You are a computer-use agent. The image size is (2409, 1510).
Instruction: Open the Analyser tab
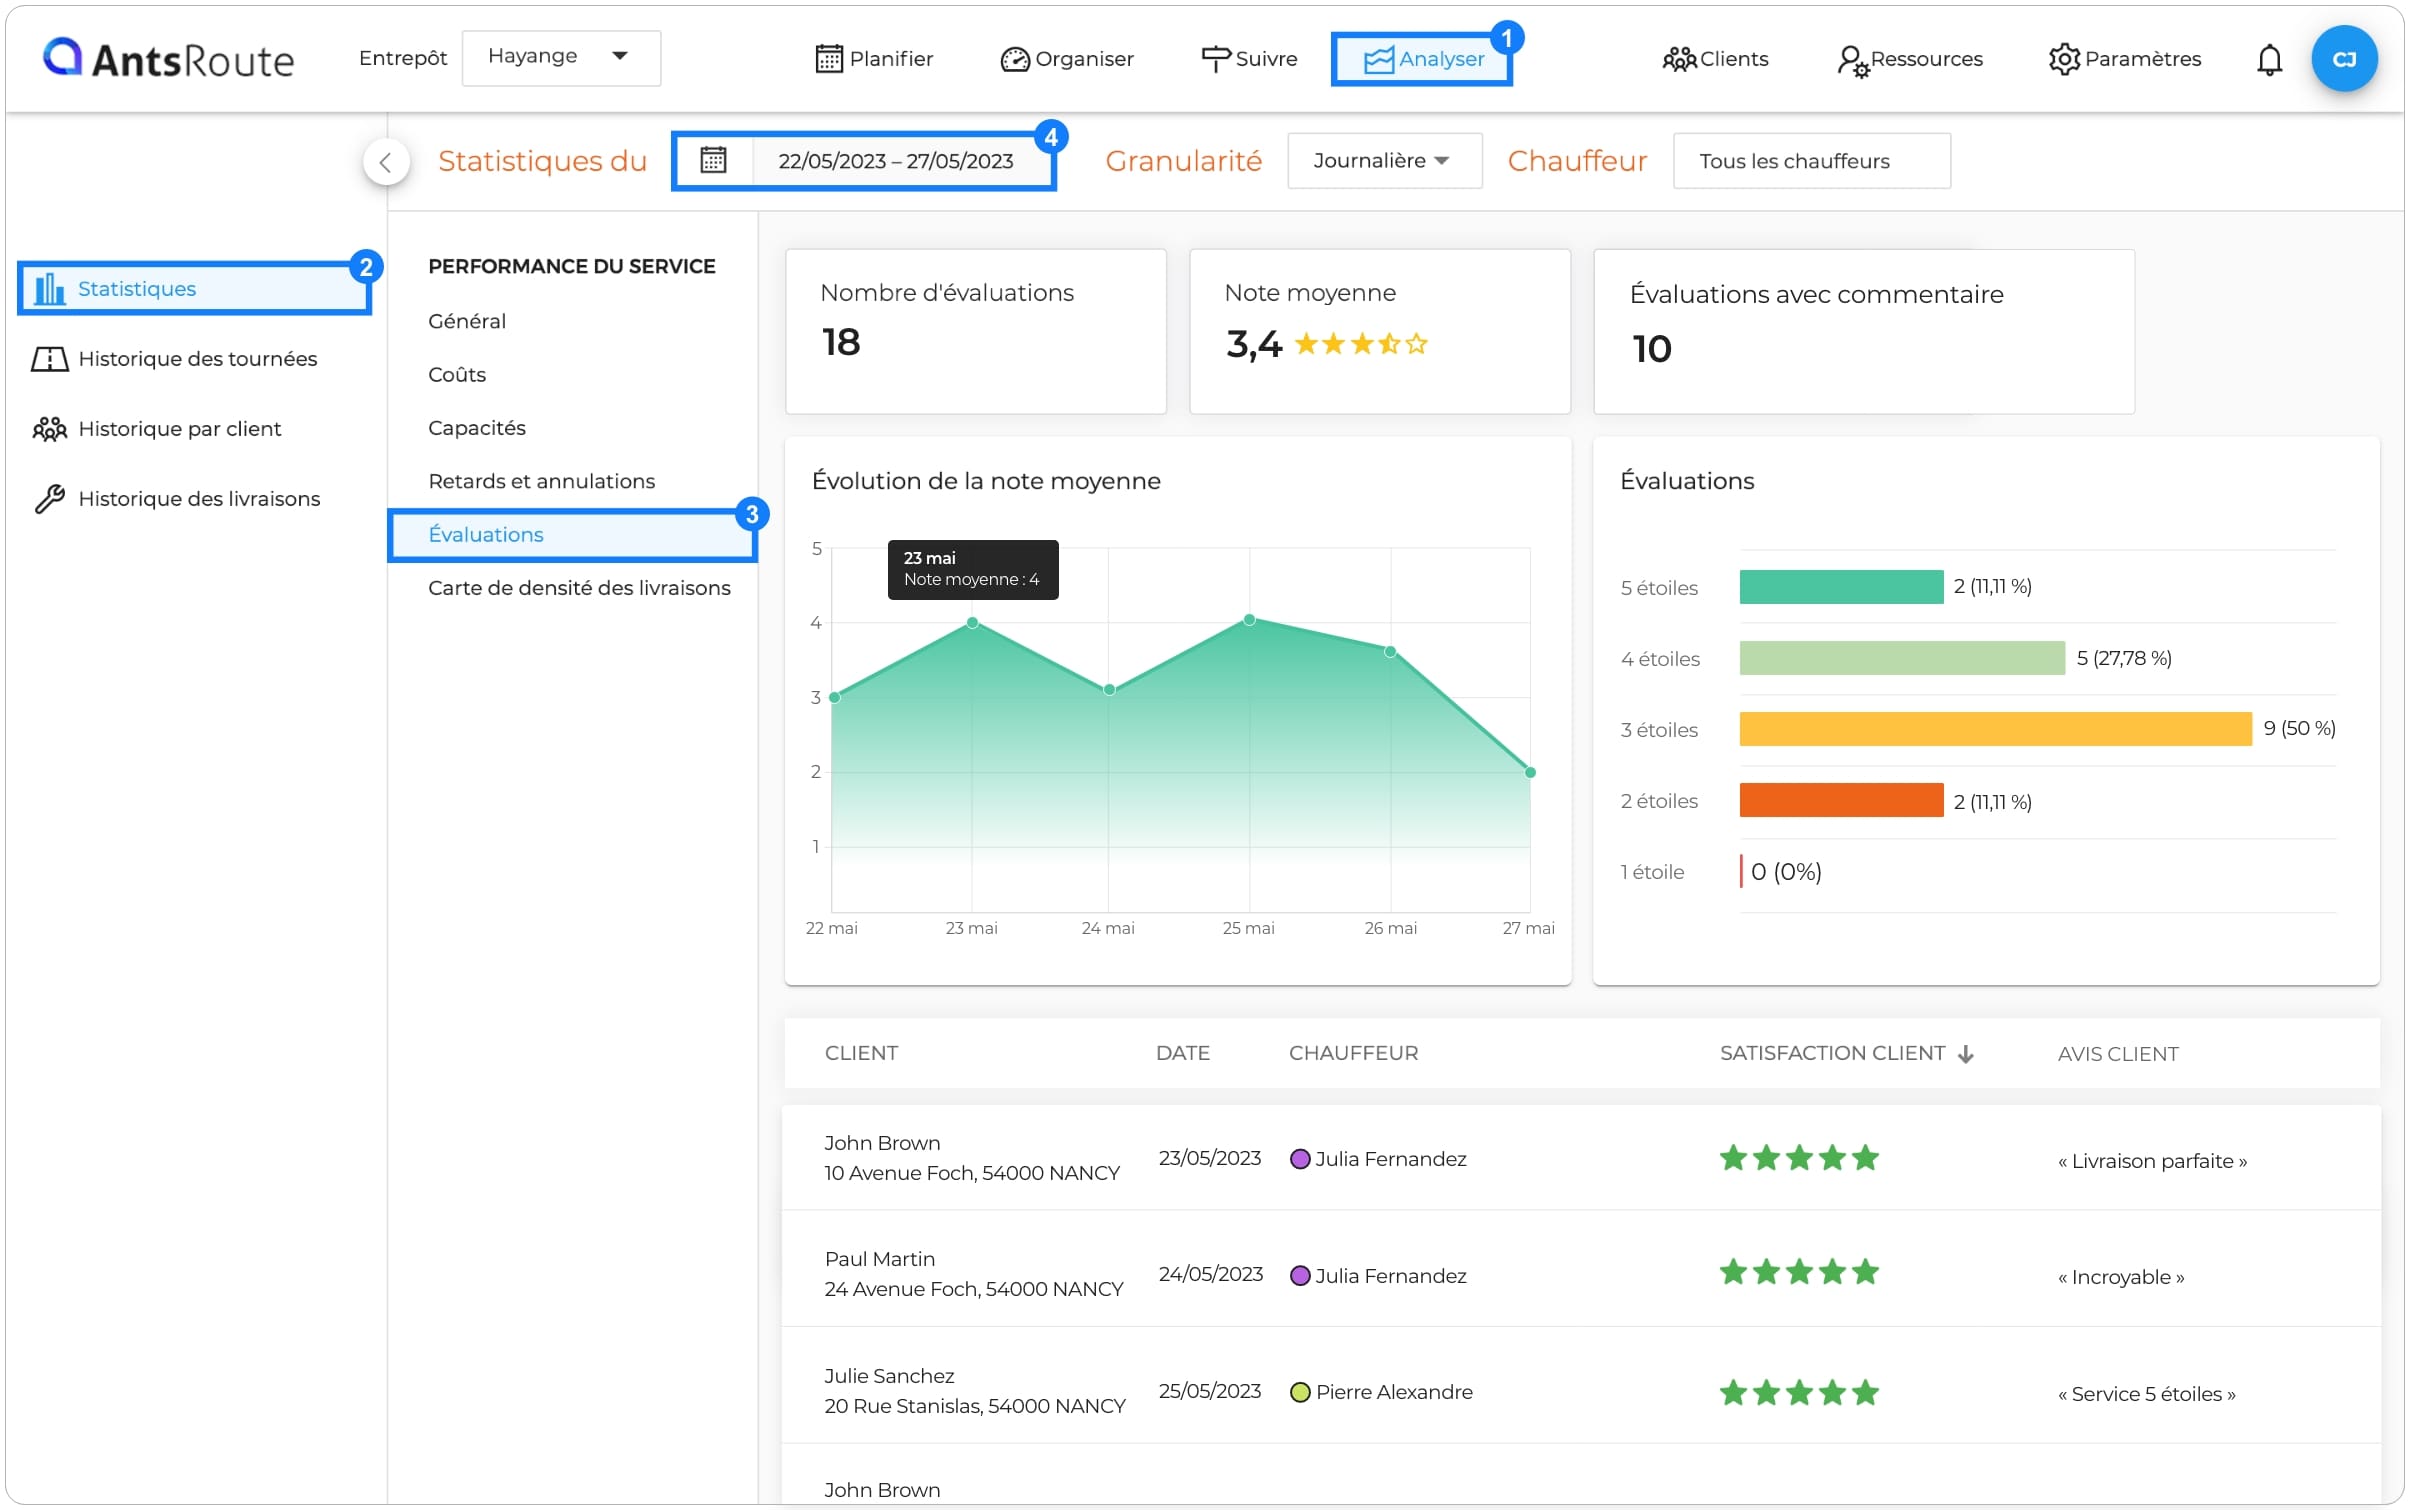(1420, 59)
